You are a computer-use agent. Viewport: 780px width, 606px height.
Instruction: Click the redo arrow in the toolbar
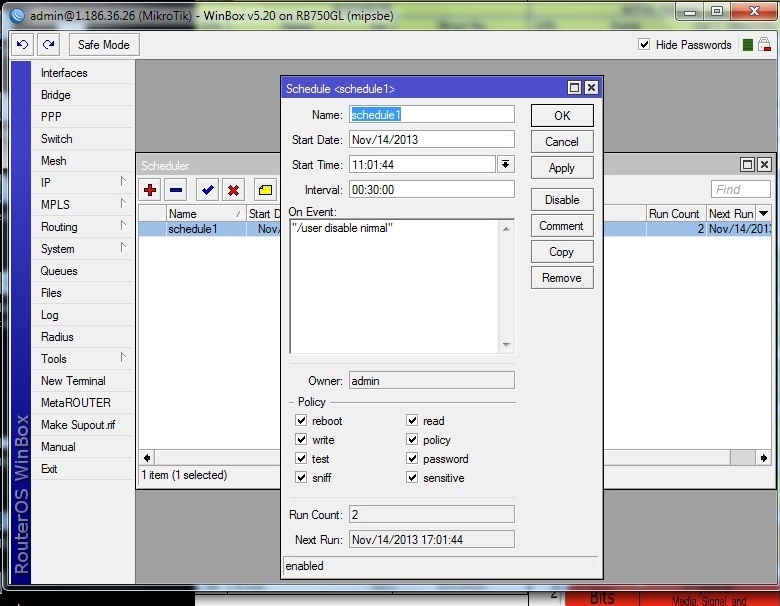49,45
